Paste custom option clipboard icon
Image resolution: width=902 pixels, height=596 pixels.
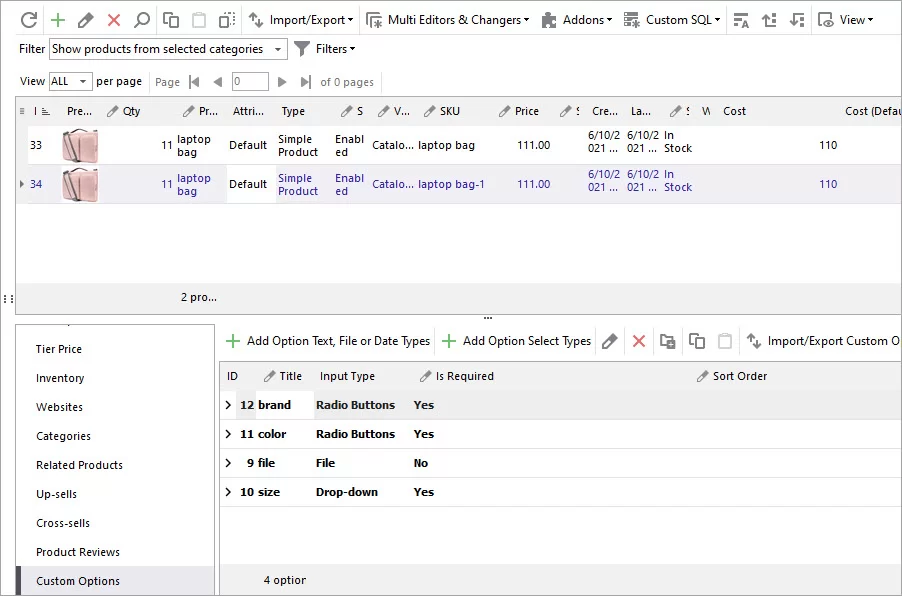(725, 341)
